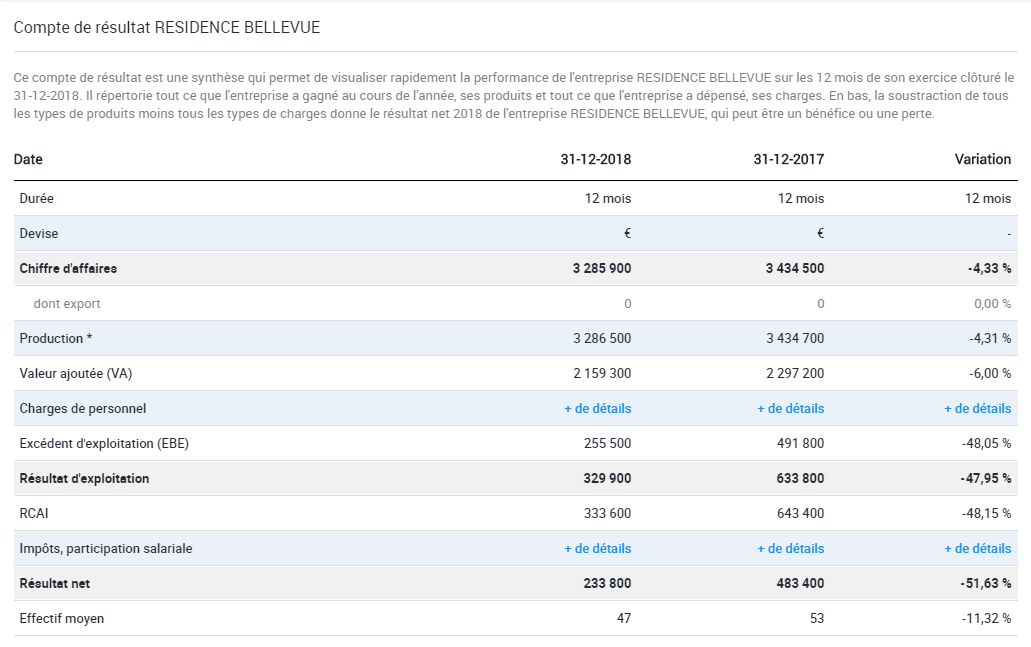Viewport: 1031px width, 647px height.
Task: Select the Chiffre d'affaires row label
Action: pyautogui.click(x=68, y=268)
